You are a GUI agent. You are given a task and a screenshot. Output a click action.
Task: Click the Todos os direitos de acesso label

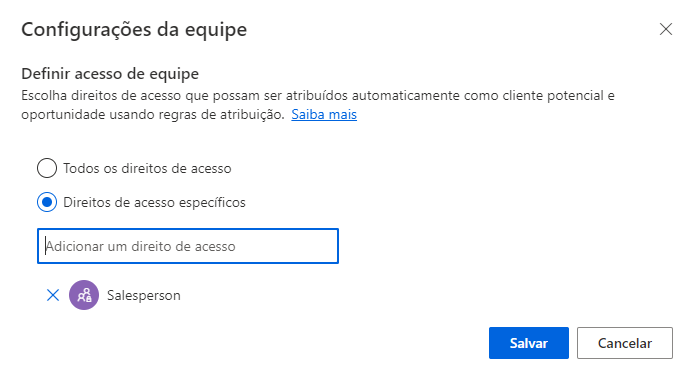pyautogui.click(x=147, y=168)
